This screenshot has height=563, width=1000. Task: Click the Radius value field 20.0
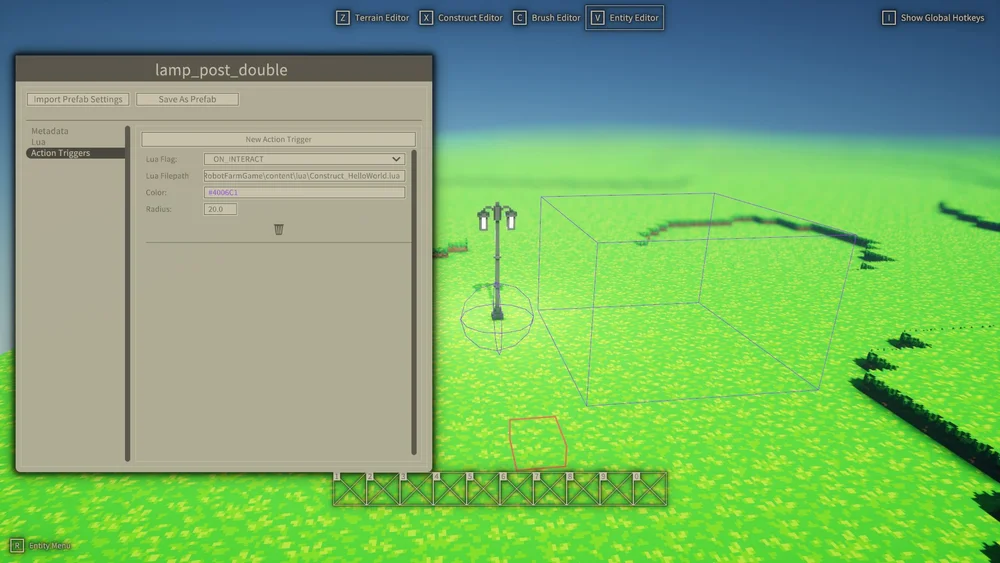220,209
